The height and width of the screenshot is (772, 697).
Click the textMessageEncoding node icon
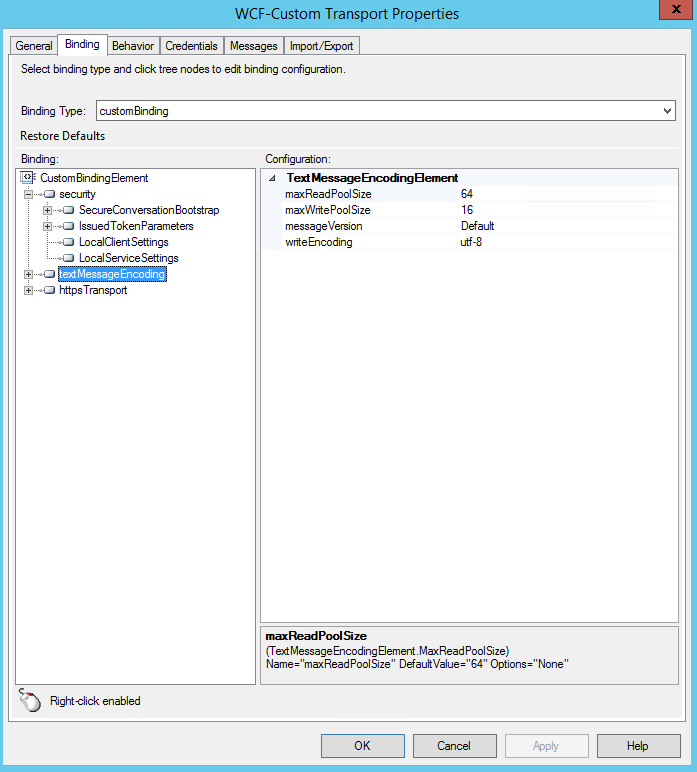point(49,274)
